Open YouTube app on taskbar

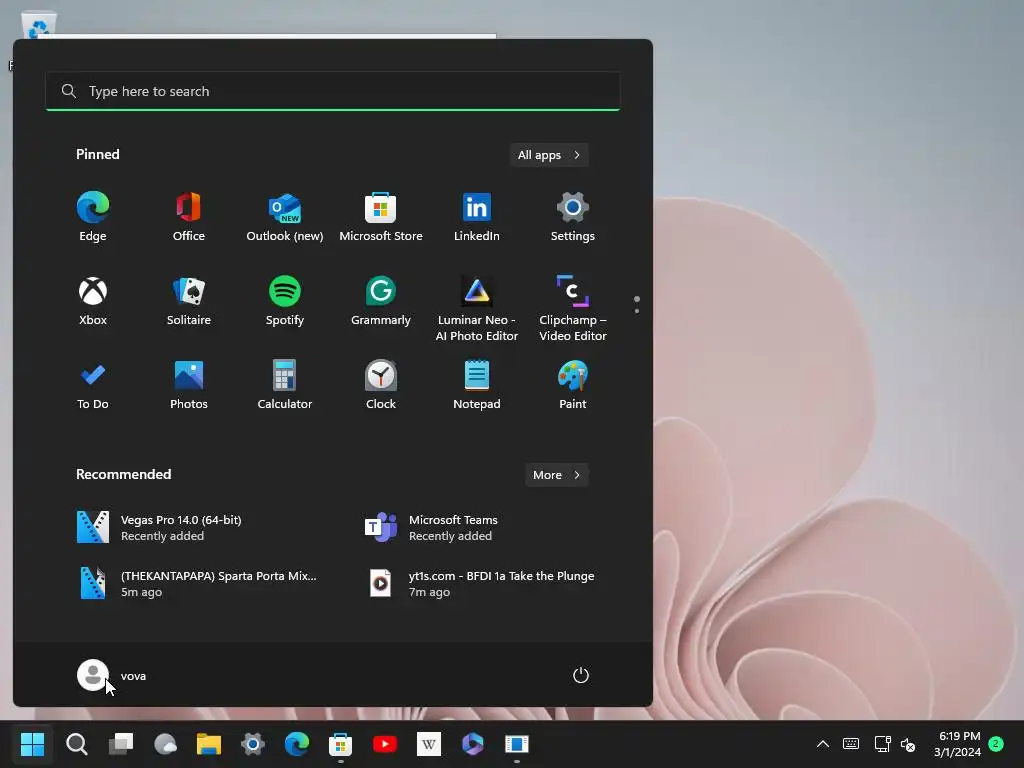pos(385,744)
